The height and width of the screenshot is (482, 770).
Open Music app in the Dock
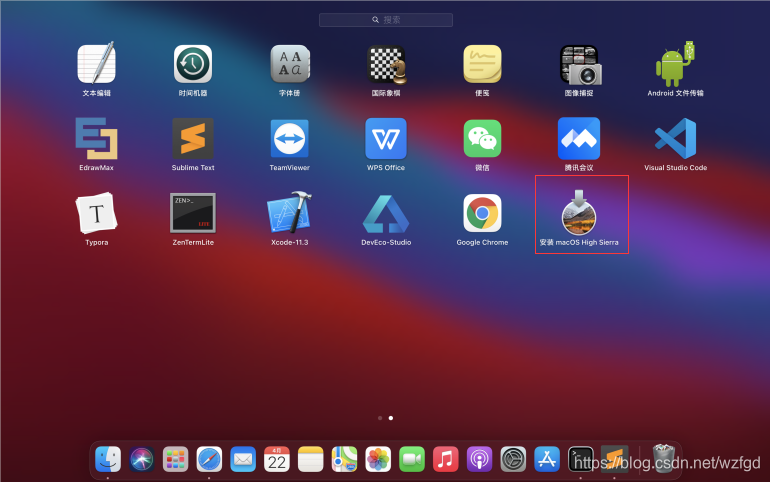point(445,459)
